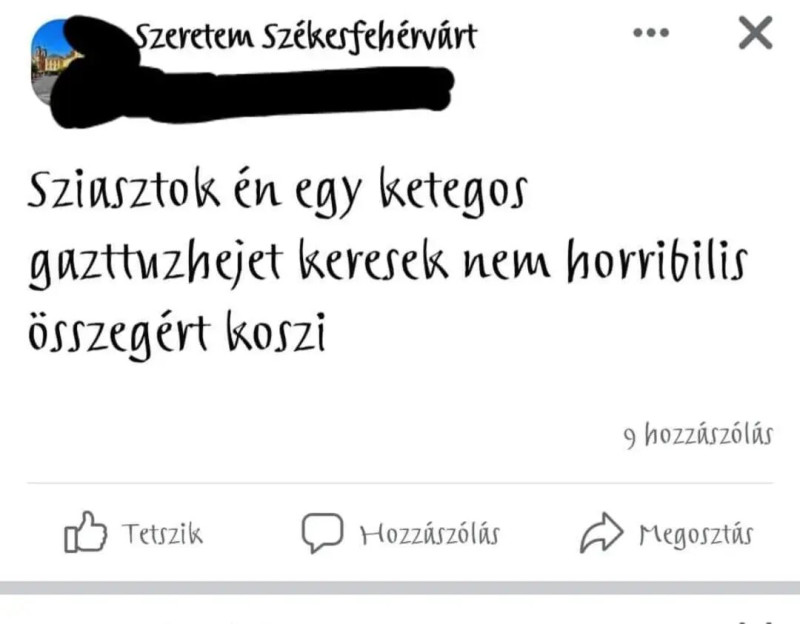Click the speech bubble comment icon
Image resolution: width=800 pixels, height=624 pixels.
[x=322, y=533]
